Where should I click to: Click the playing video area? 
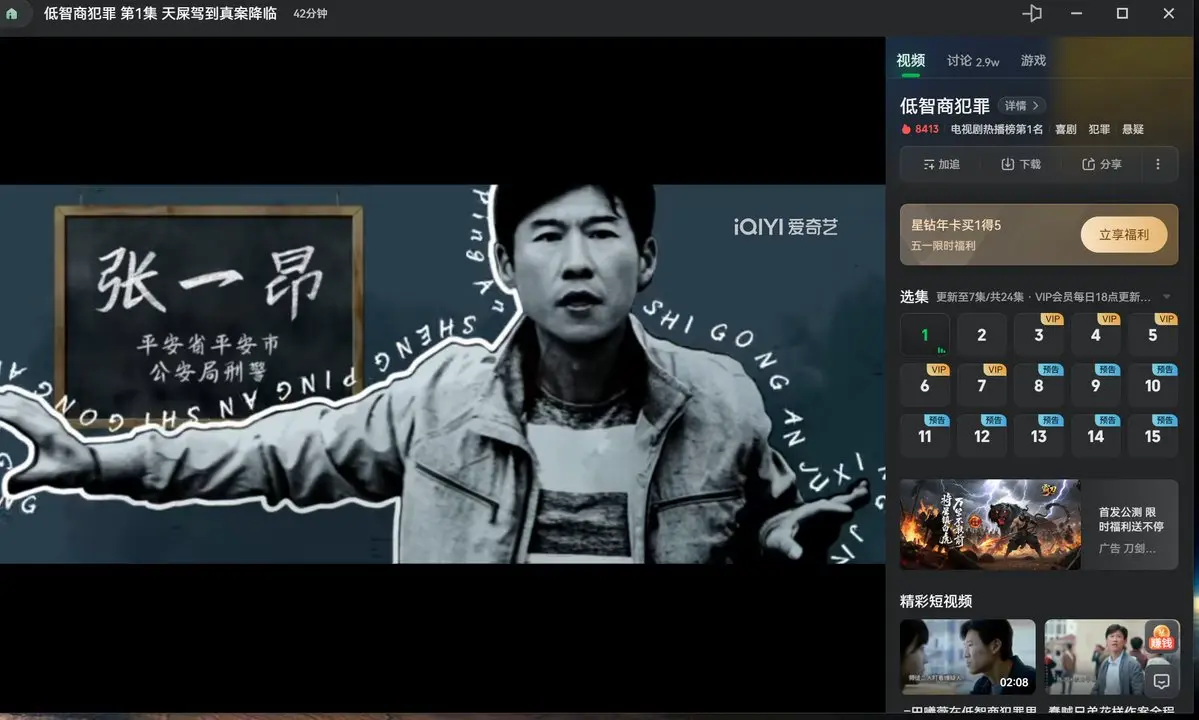tap(443, 375)
